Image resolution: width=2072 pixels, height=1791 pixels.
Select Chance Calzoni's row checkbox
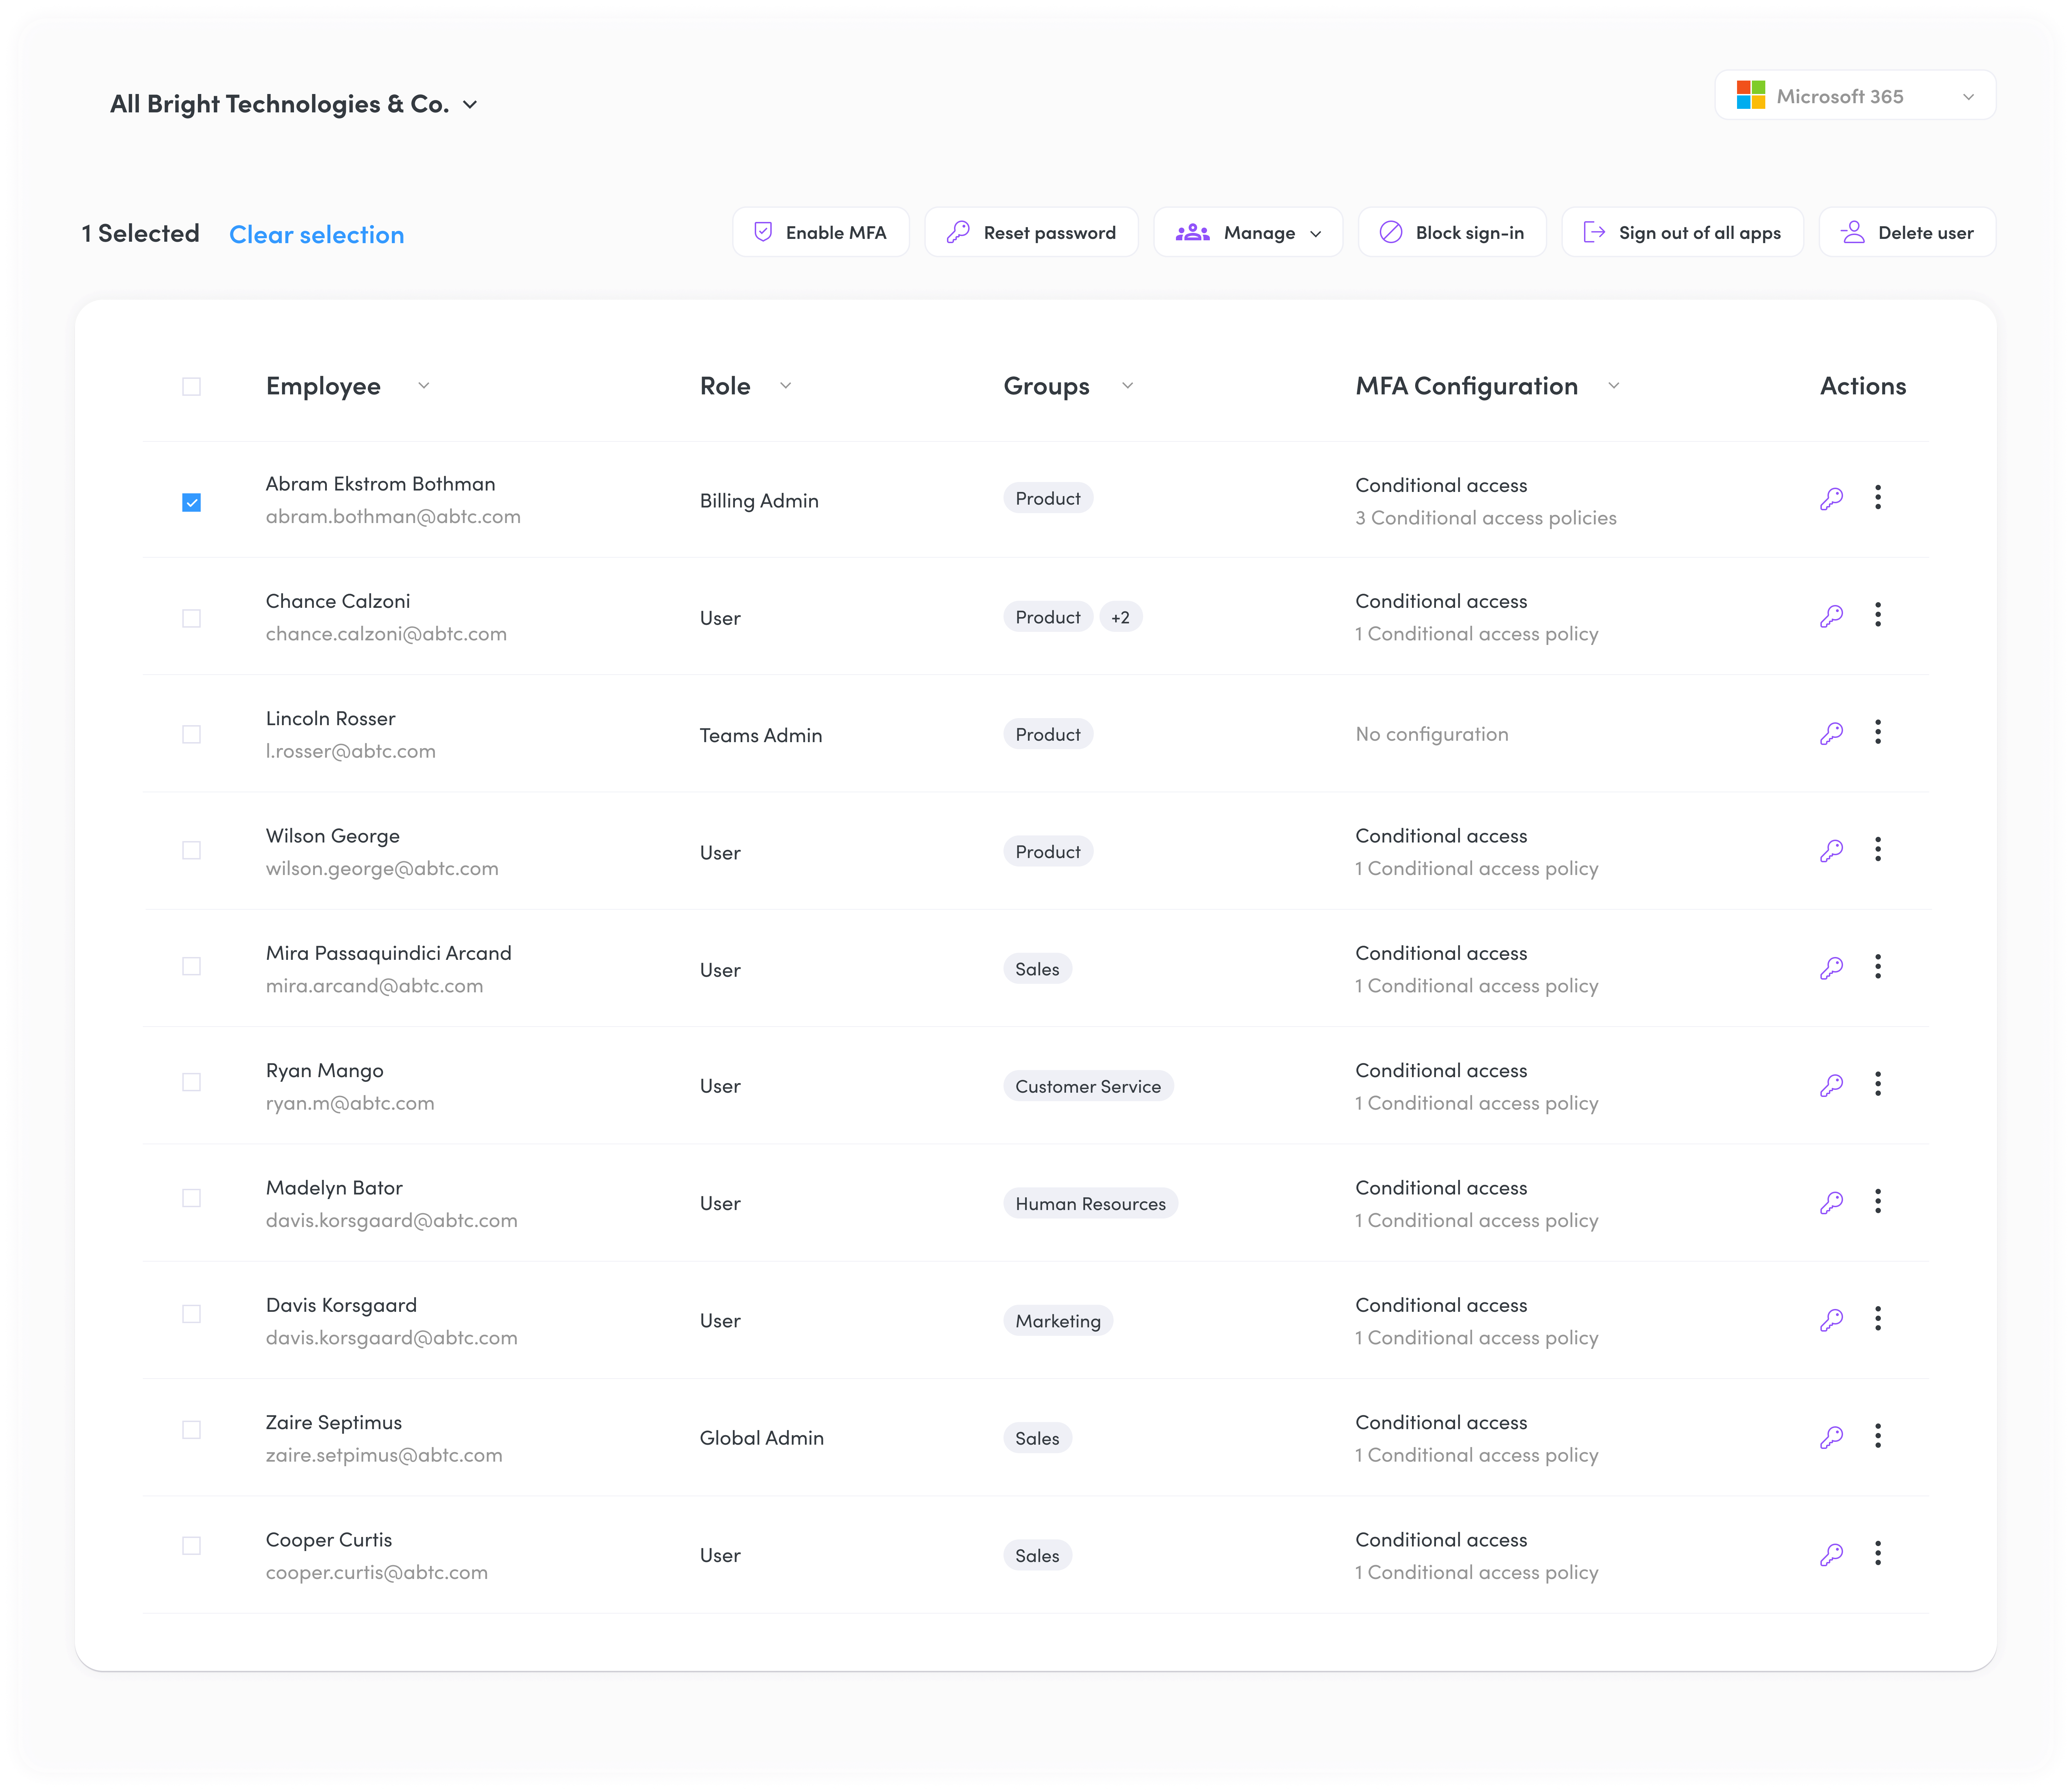[192, 618]
